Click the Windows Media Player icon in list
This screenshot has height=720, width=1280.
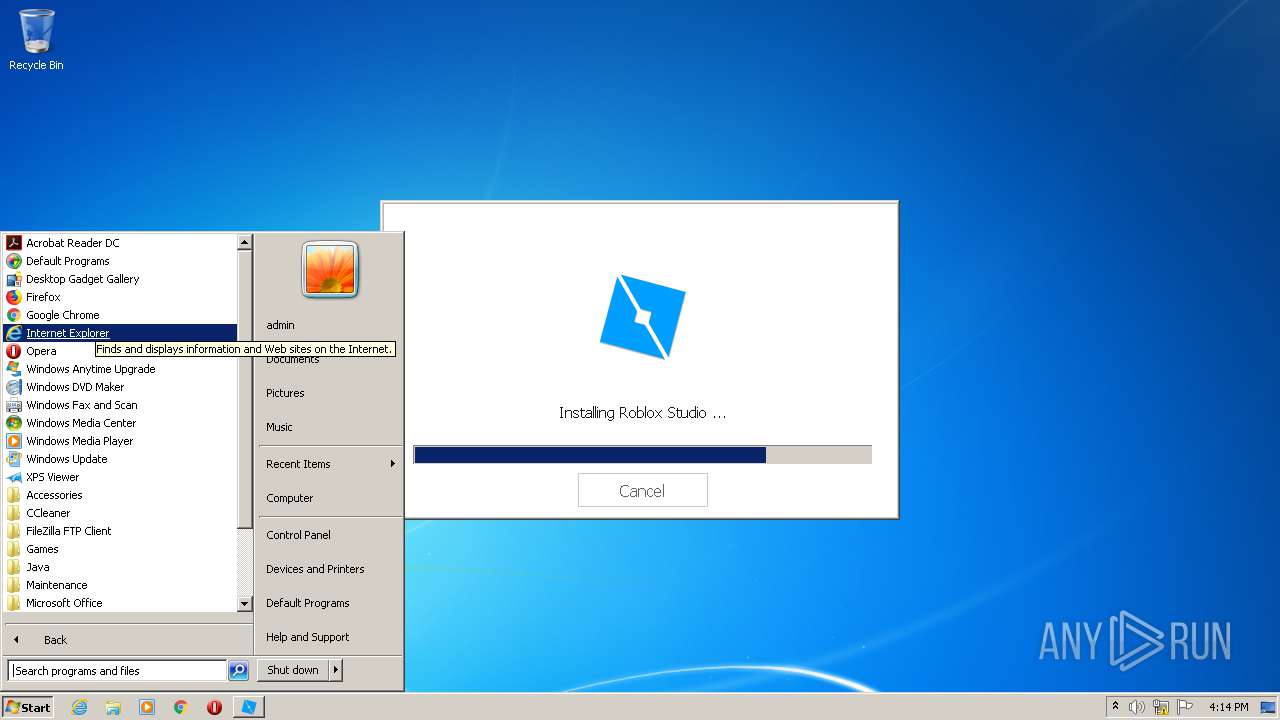(x=14, y=441)
